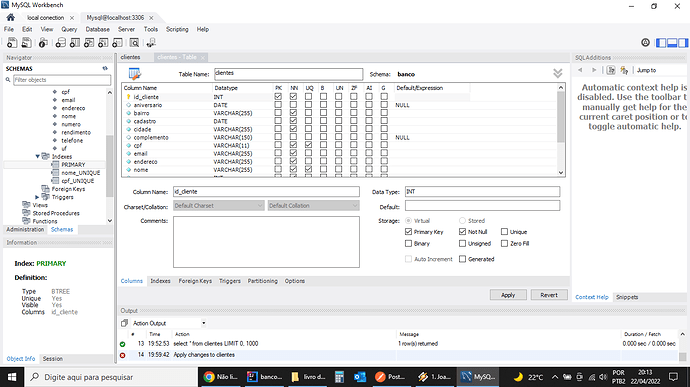Create a new stored procedure toolbar icon

103,43
